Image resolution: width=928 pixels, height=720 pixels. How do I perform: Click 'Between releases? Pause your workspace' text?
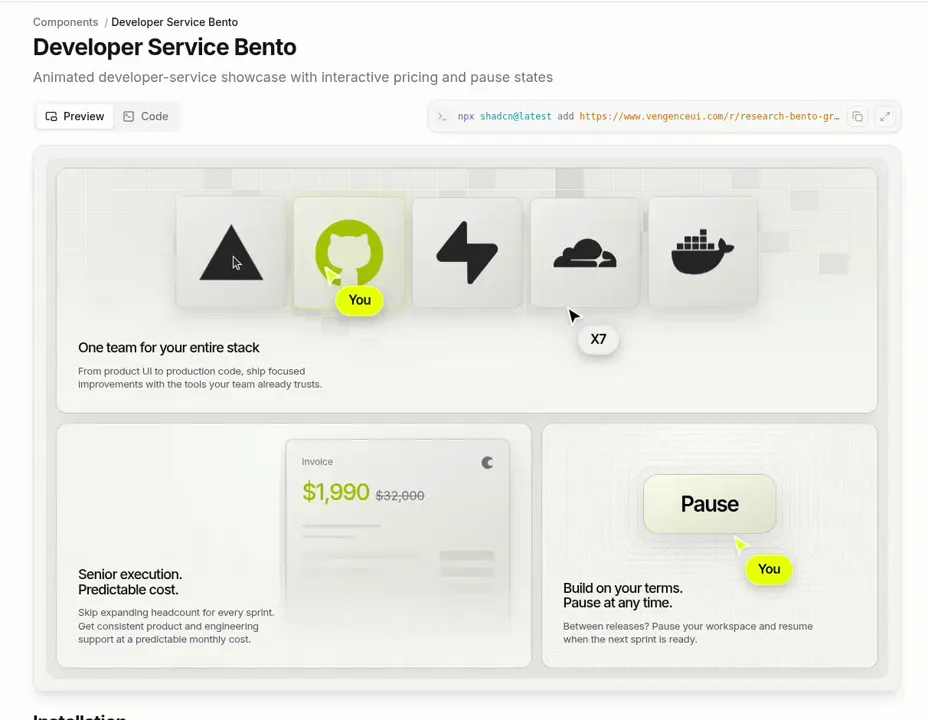pyautogui.click(x=688, y=632)
